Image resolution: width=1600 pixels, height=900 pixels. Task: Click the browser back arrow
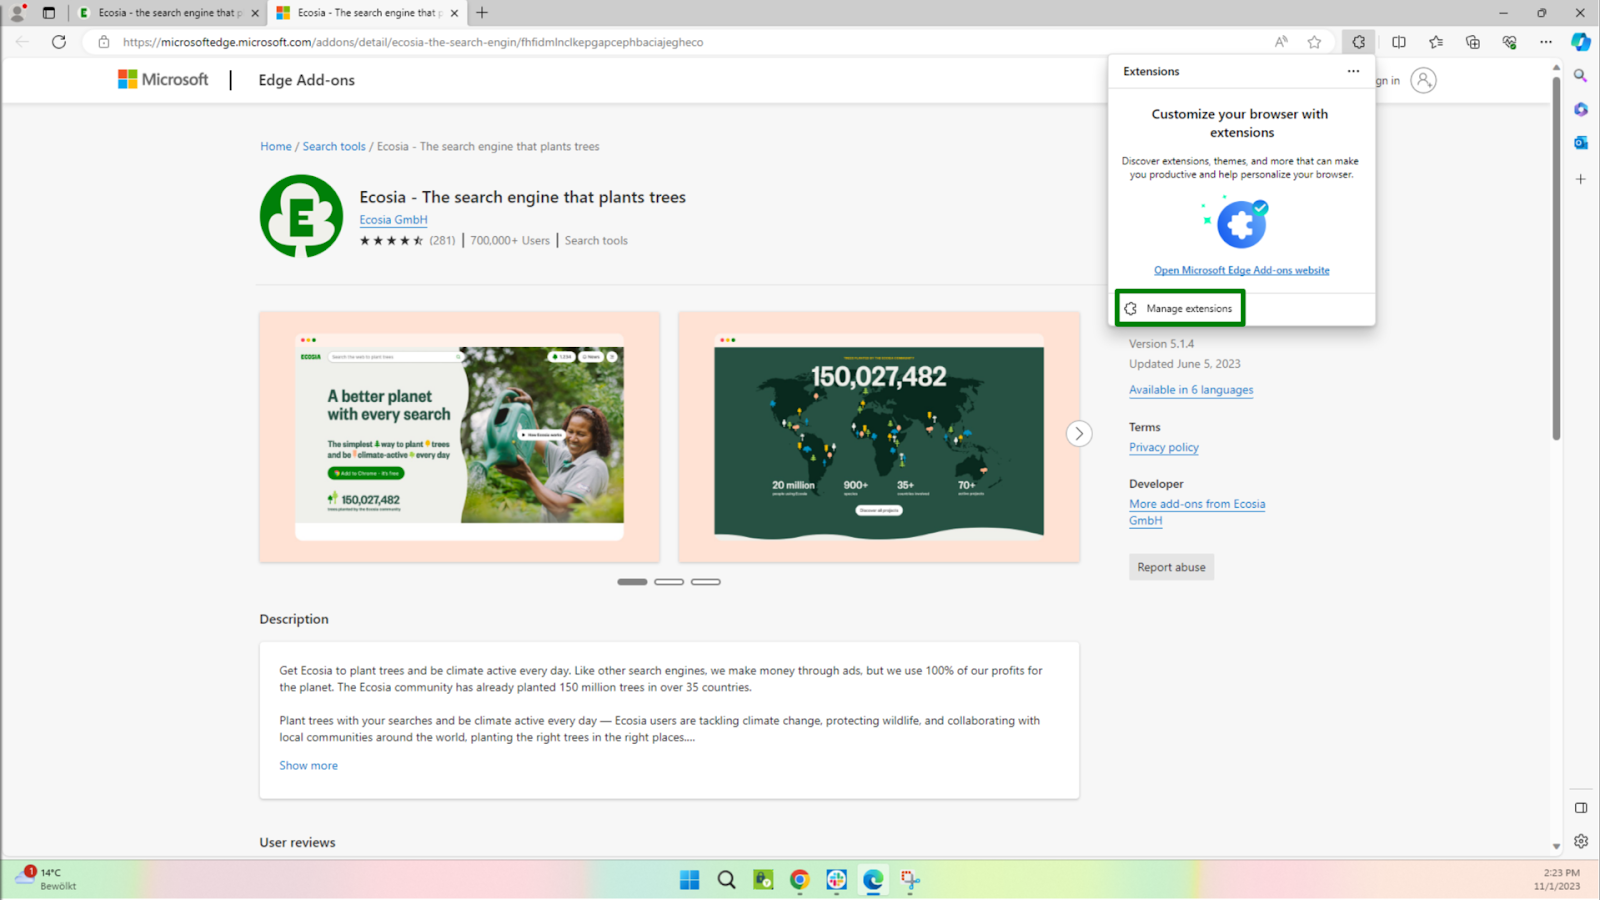click(x=22, y=42)
